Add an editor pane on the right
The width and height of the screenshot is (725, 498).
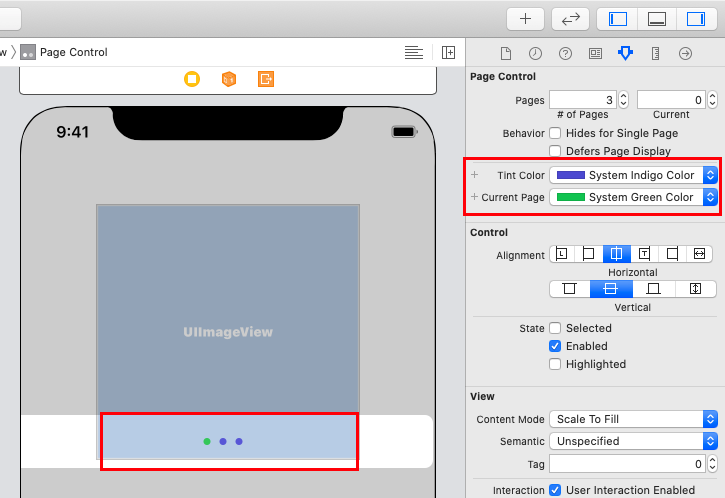449,52
